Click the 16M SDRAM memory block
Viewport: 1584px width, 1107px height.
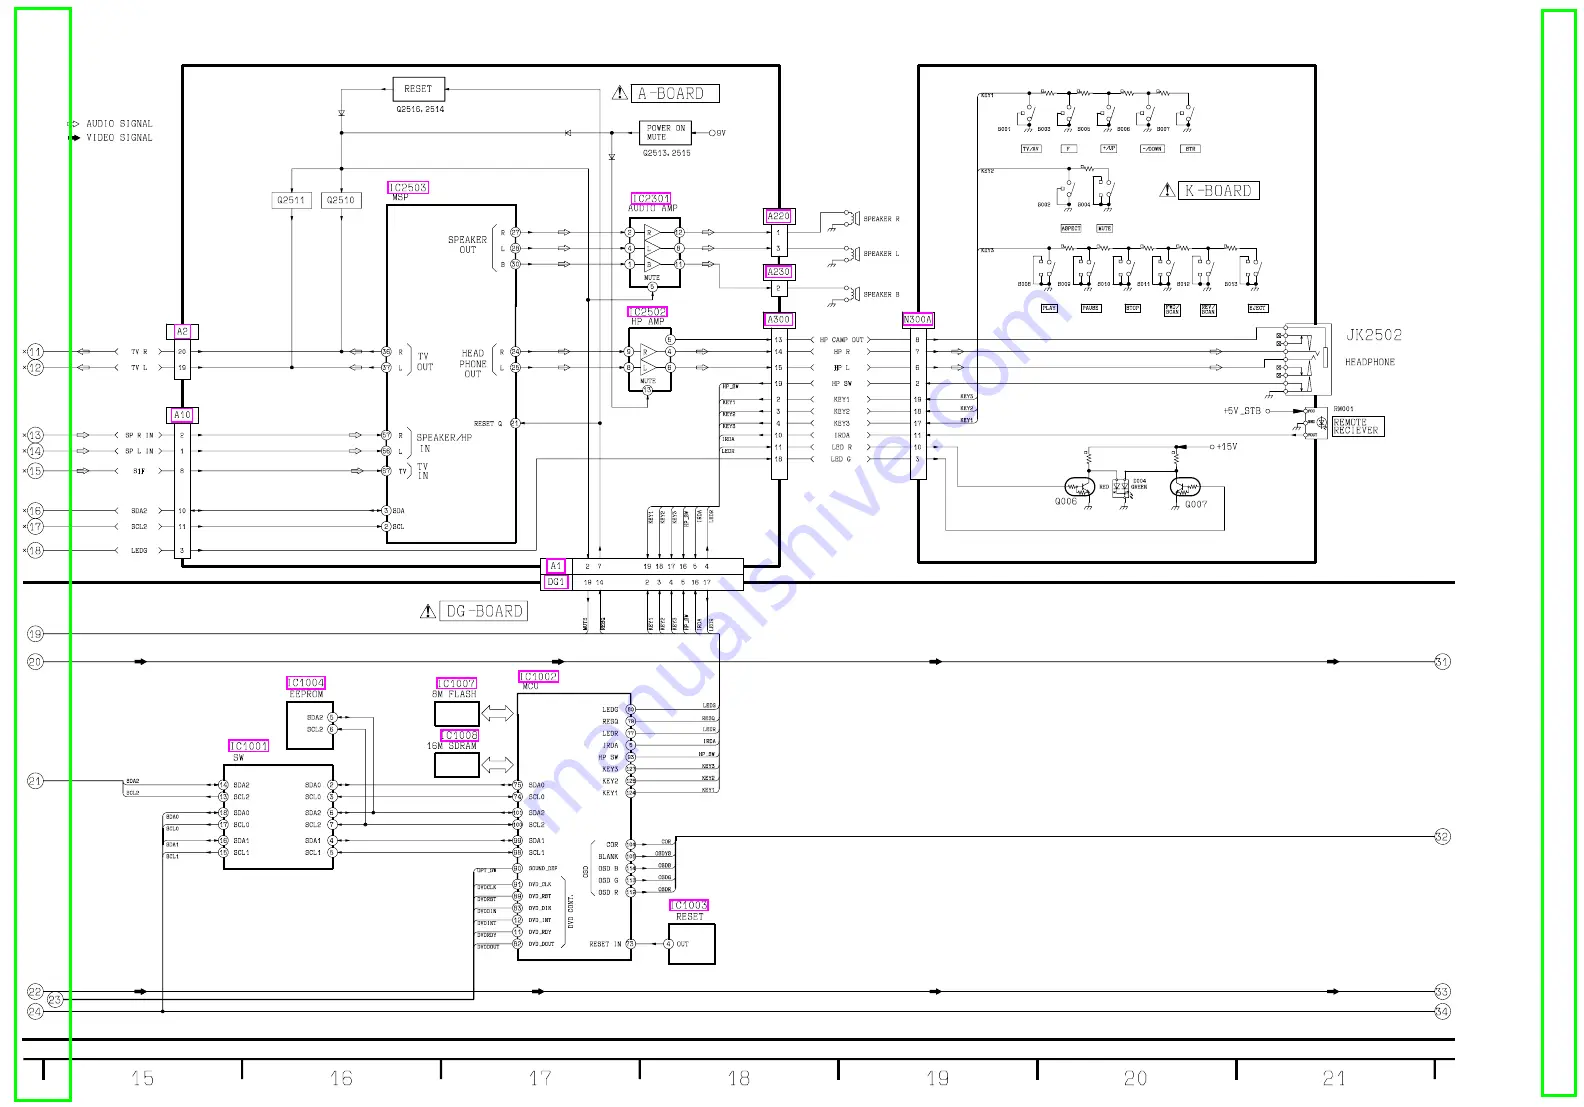[x=457, y=765]
